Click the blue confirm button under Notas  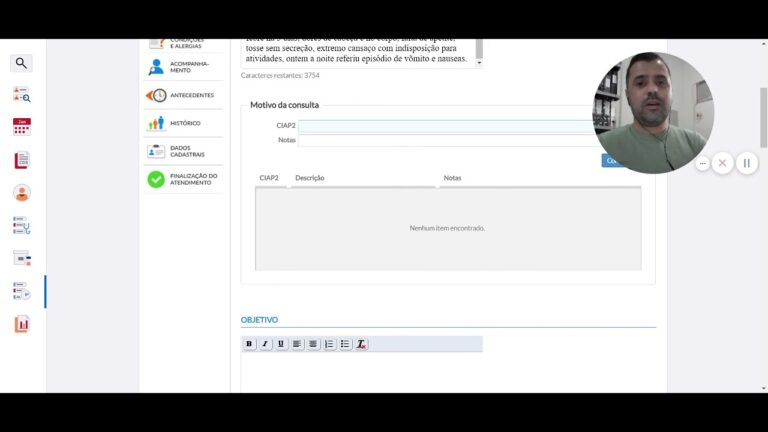point(610,161)
